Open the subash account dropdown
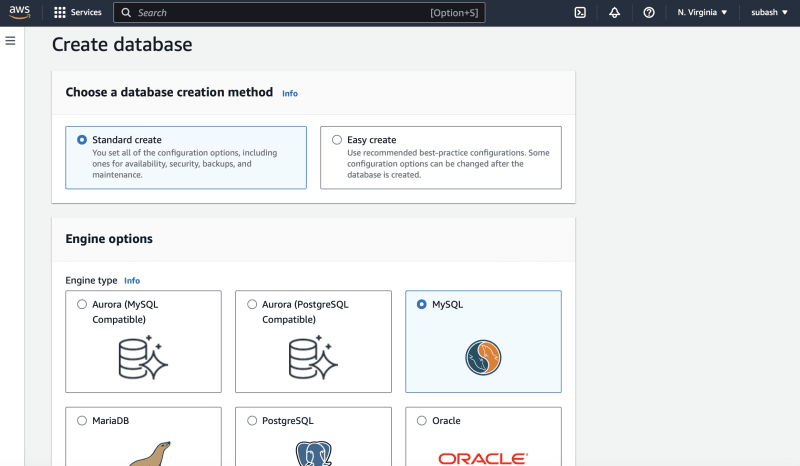800x466 pixels. (769, 12)
